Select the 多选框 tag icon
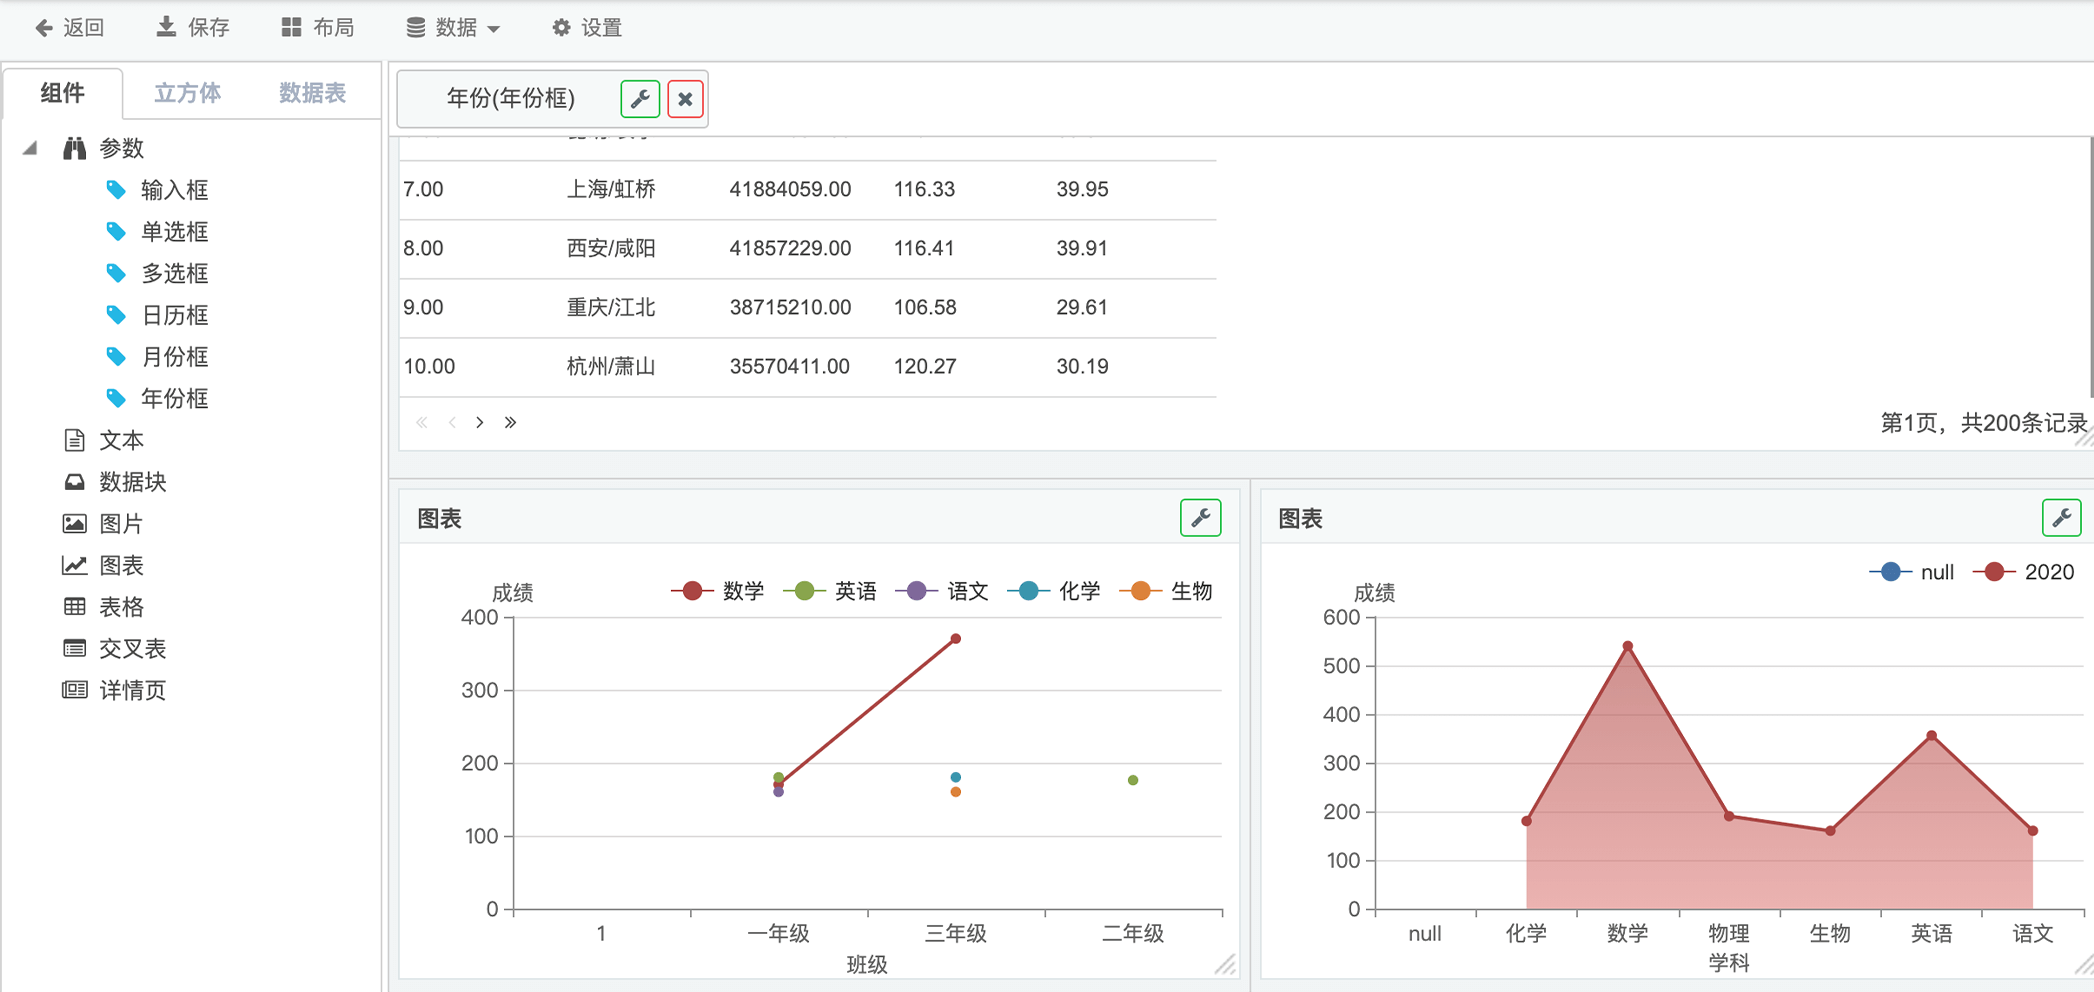The image size is (2094, 992). click(x=116, y=273)
